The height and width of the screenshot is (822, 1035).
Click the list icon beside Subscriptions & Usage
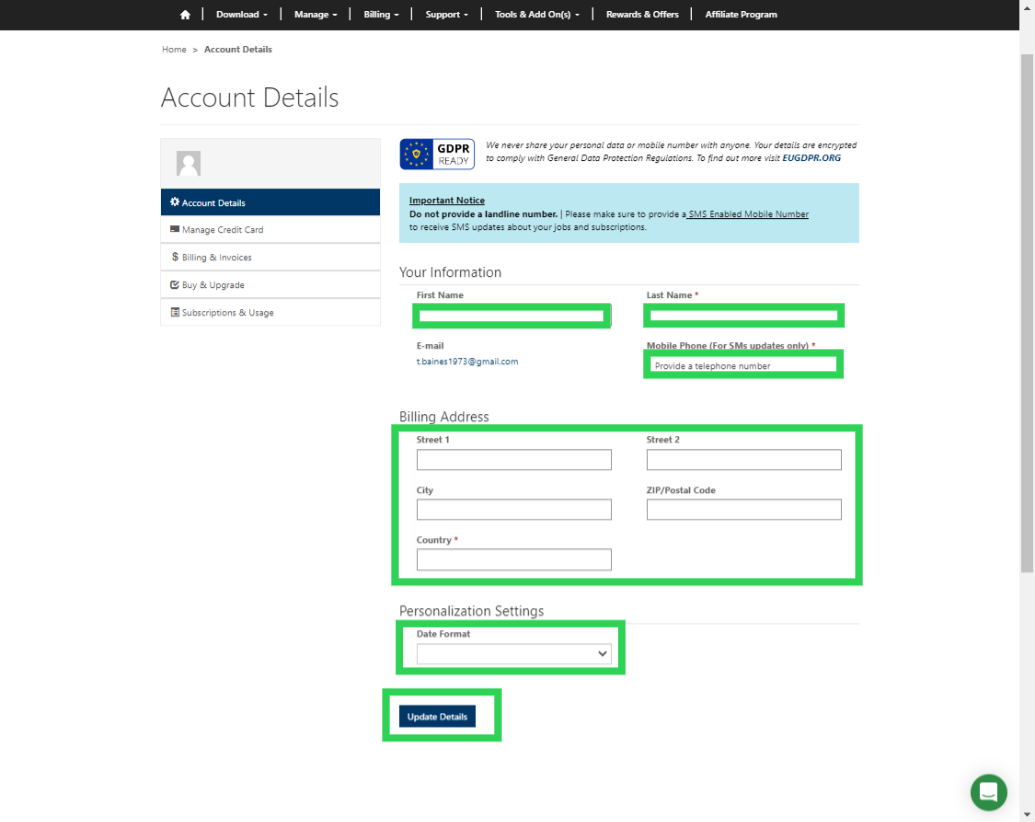click(x=175, y=312)
